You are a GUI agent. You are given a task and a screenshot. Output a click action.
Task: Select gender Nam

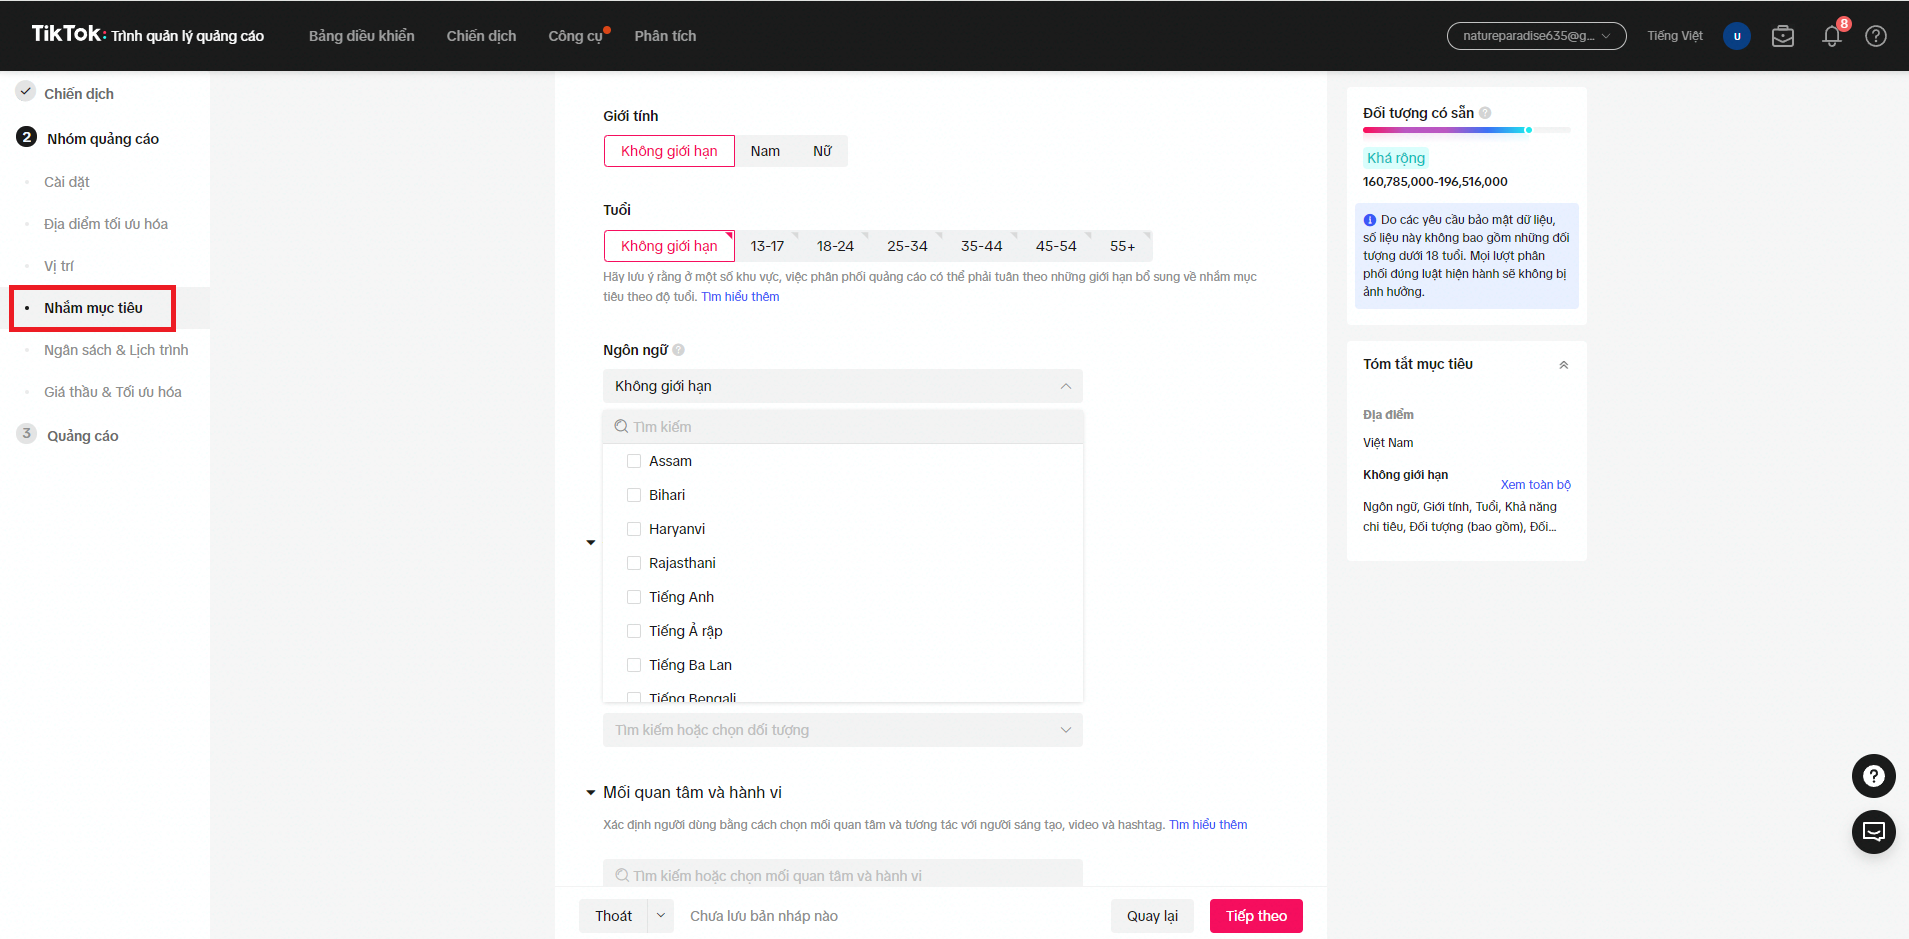765,151
